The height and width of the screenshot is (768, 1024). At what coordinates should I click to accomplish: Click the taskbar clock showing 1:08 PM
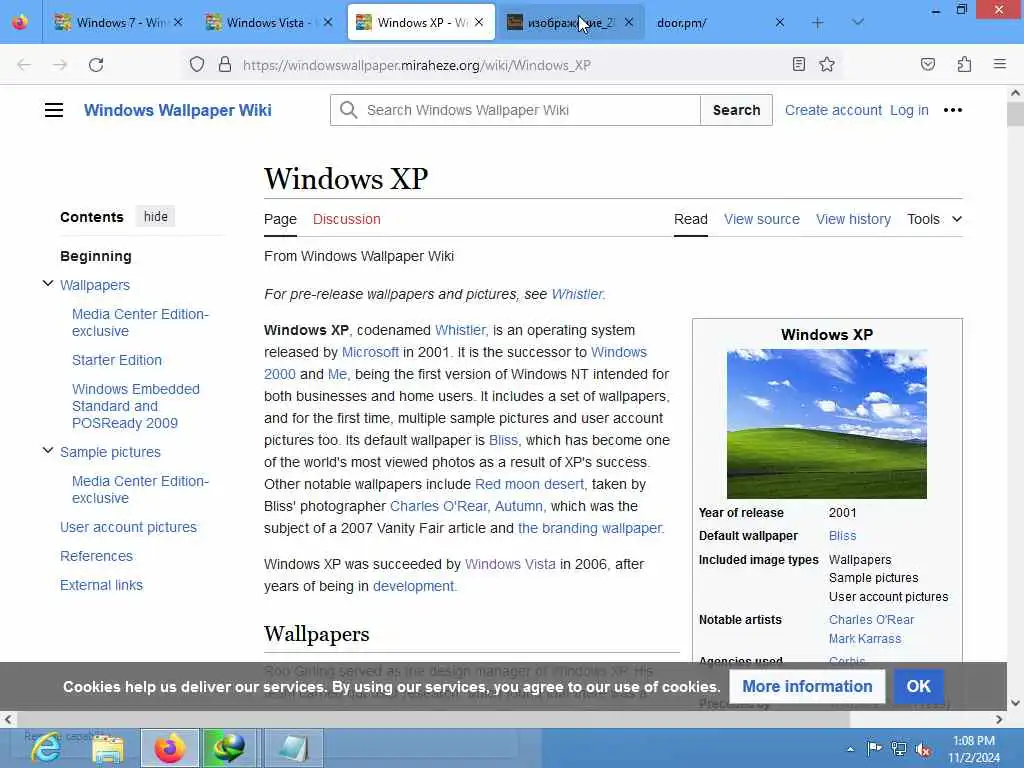[973, 749]
